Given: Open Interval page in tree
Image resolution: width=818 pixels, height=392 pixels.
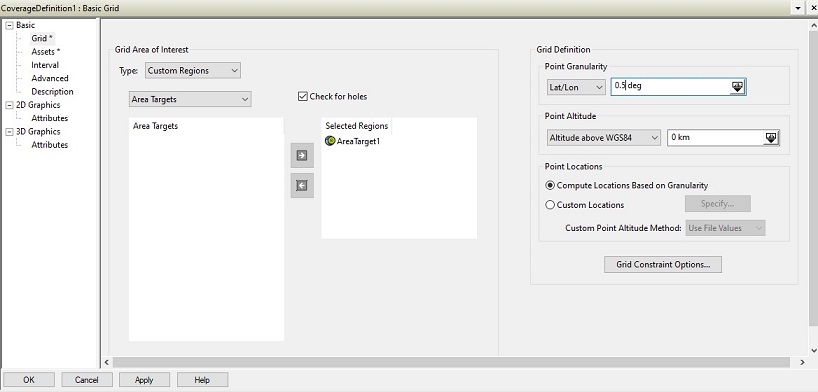Looking at the screenshot, I should [x=45, y=65].
